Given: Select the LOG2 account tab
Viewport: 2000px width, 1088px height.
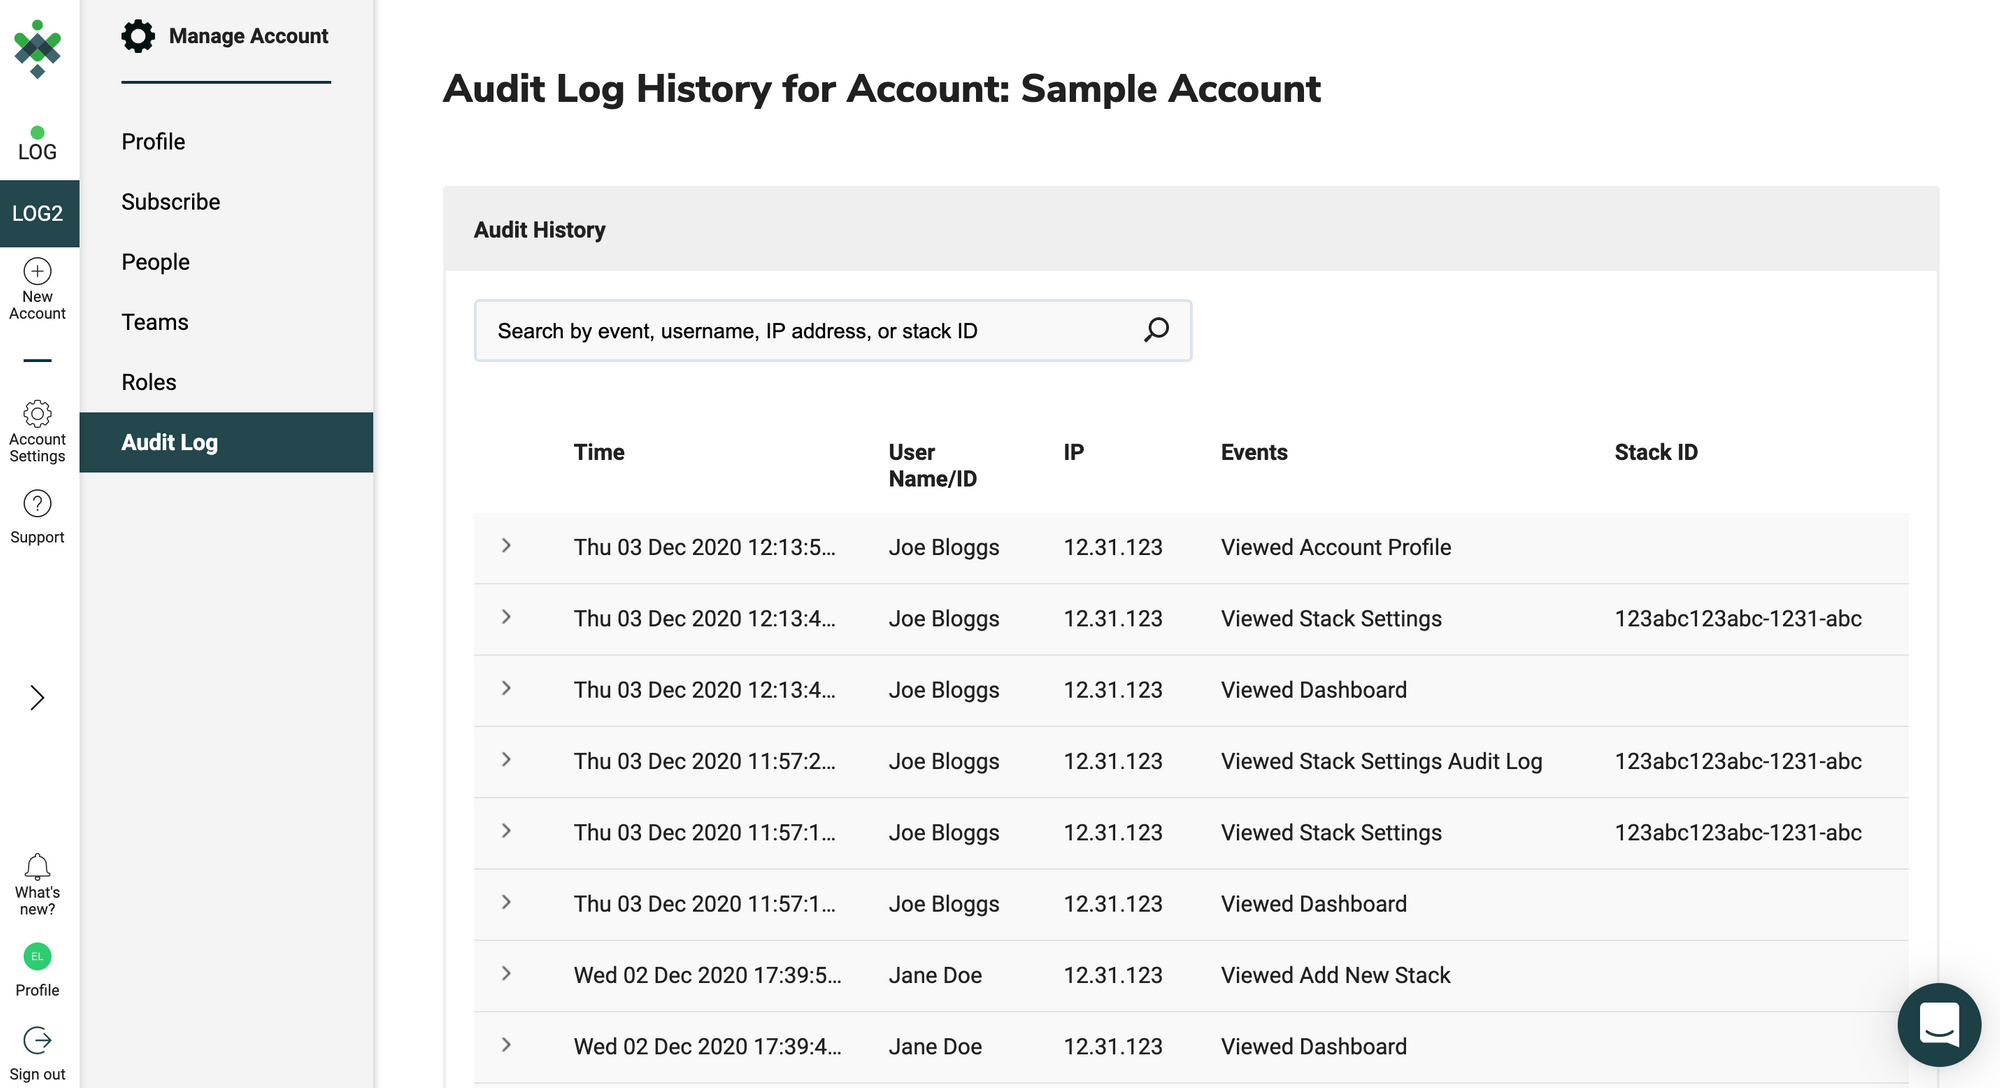Looking at the screenshot, I should tap(38, 213).
